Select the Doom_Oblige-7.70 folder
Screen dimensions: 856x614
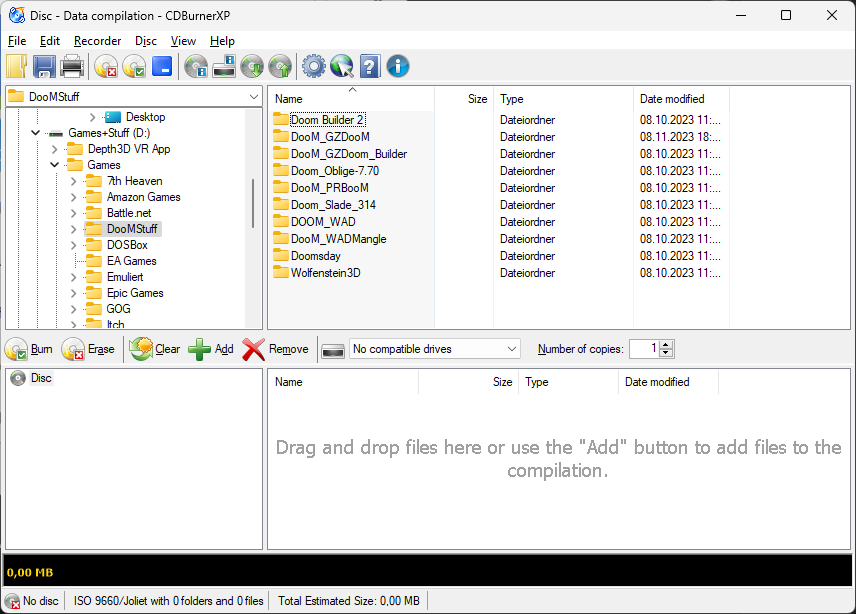(x=335, y=171)
